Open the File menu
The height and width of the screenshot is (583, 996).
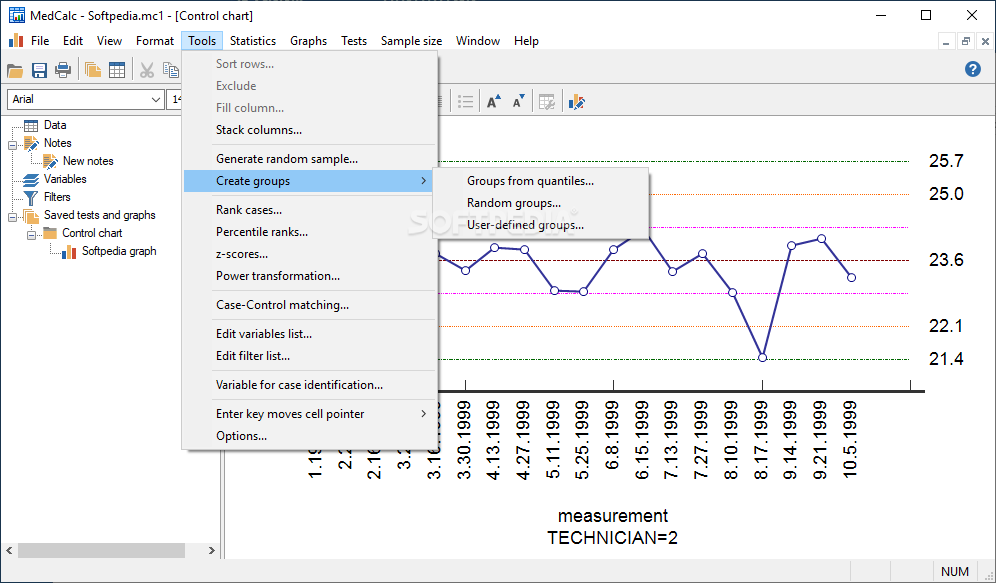coord(40,41)
